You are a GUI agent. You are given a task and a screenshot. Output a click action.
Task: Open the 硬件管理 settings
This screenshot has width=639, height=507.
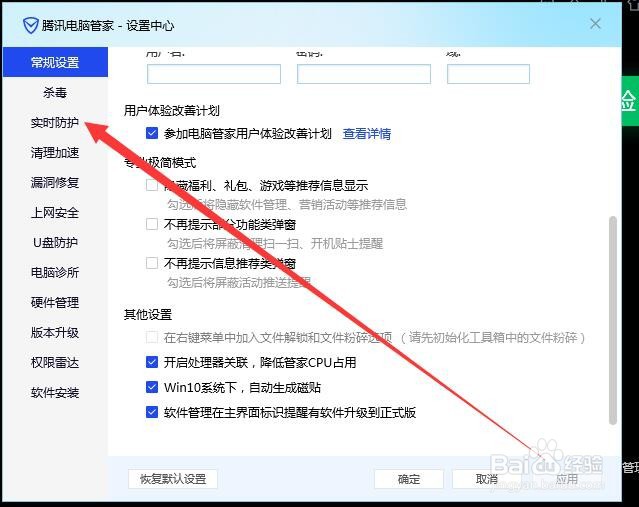point(55,303)
